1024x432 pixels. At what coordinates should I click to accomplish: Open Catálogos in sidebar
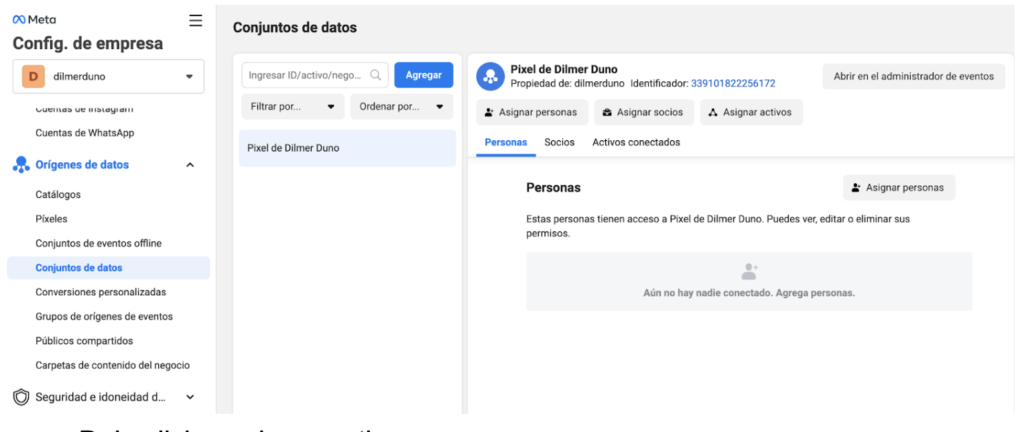point(58,194)
